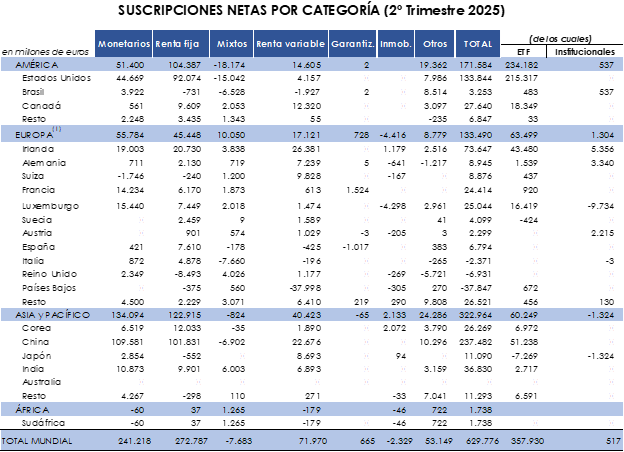Click the Otros column header

433,43
